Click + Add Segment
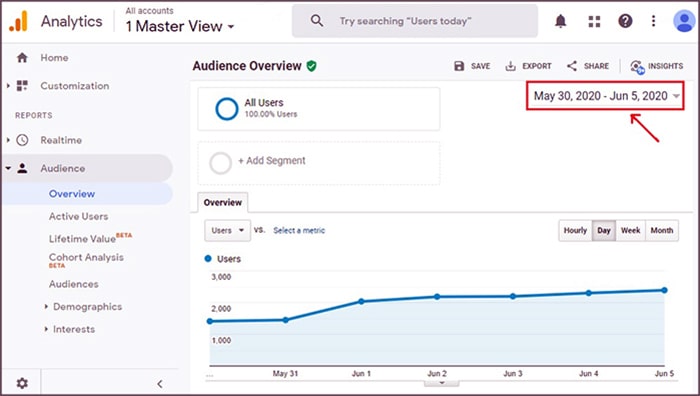 (x=272, y=161)
